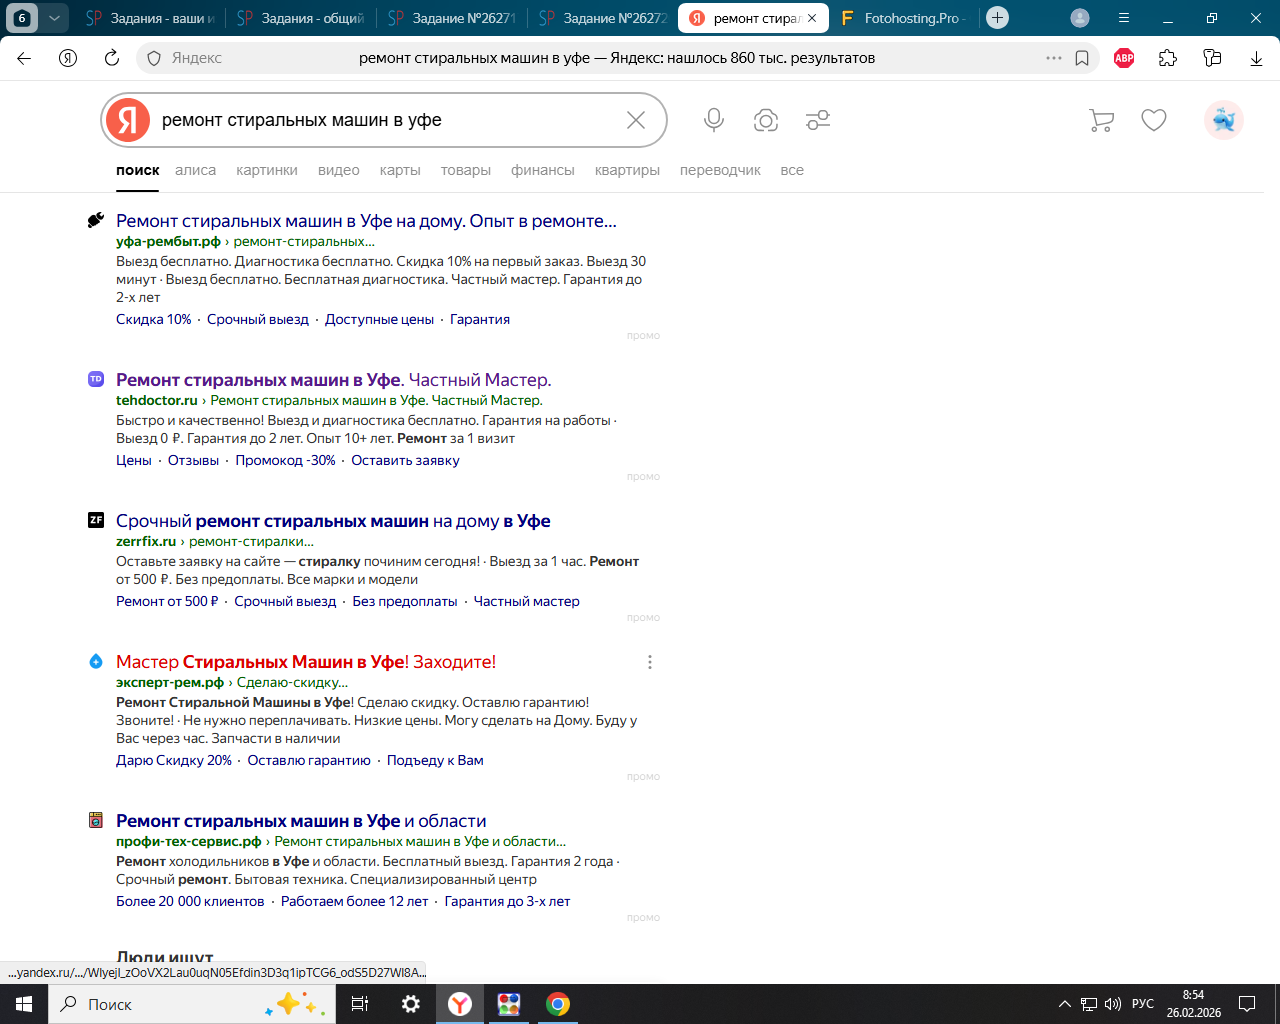Switch to the 'Задания - общий' tab
Screen dimensions: 1280x1024
[x=303, y=18]
